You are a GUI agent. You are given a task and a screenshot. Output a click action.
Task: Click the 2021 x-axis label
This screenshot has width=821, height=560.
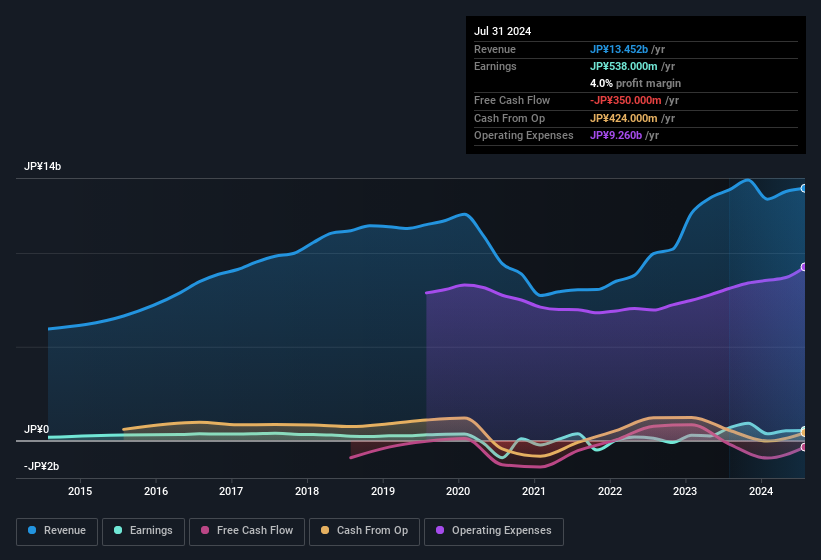pos(534,491)
